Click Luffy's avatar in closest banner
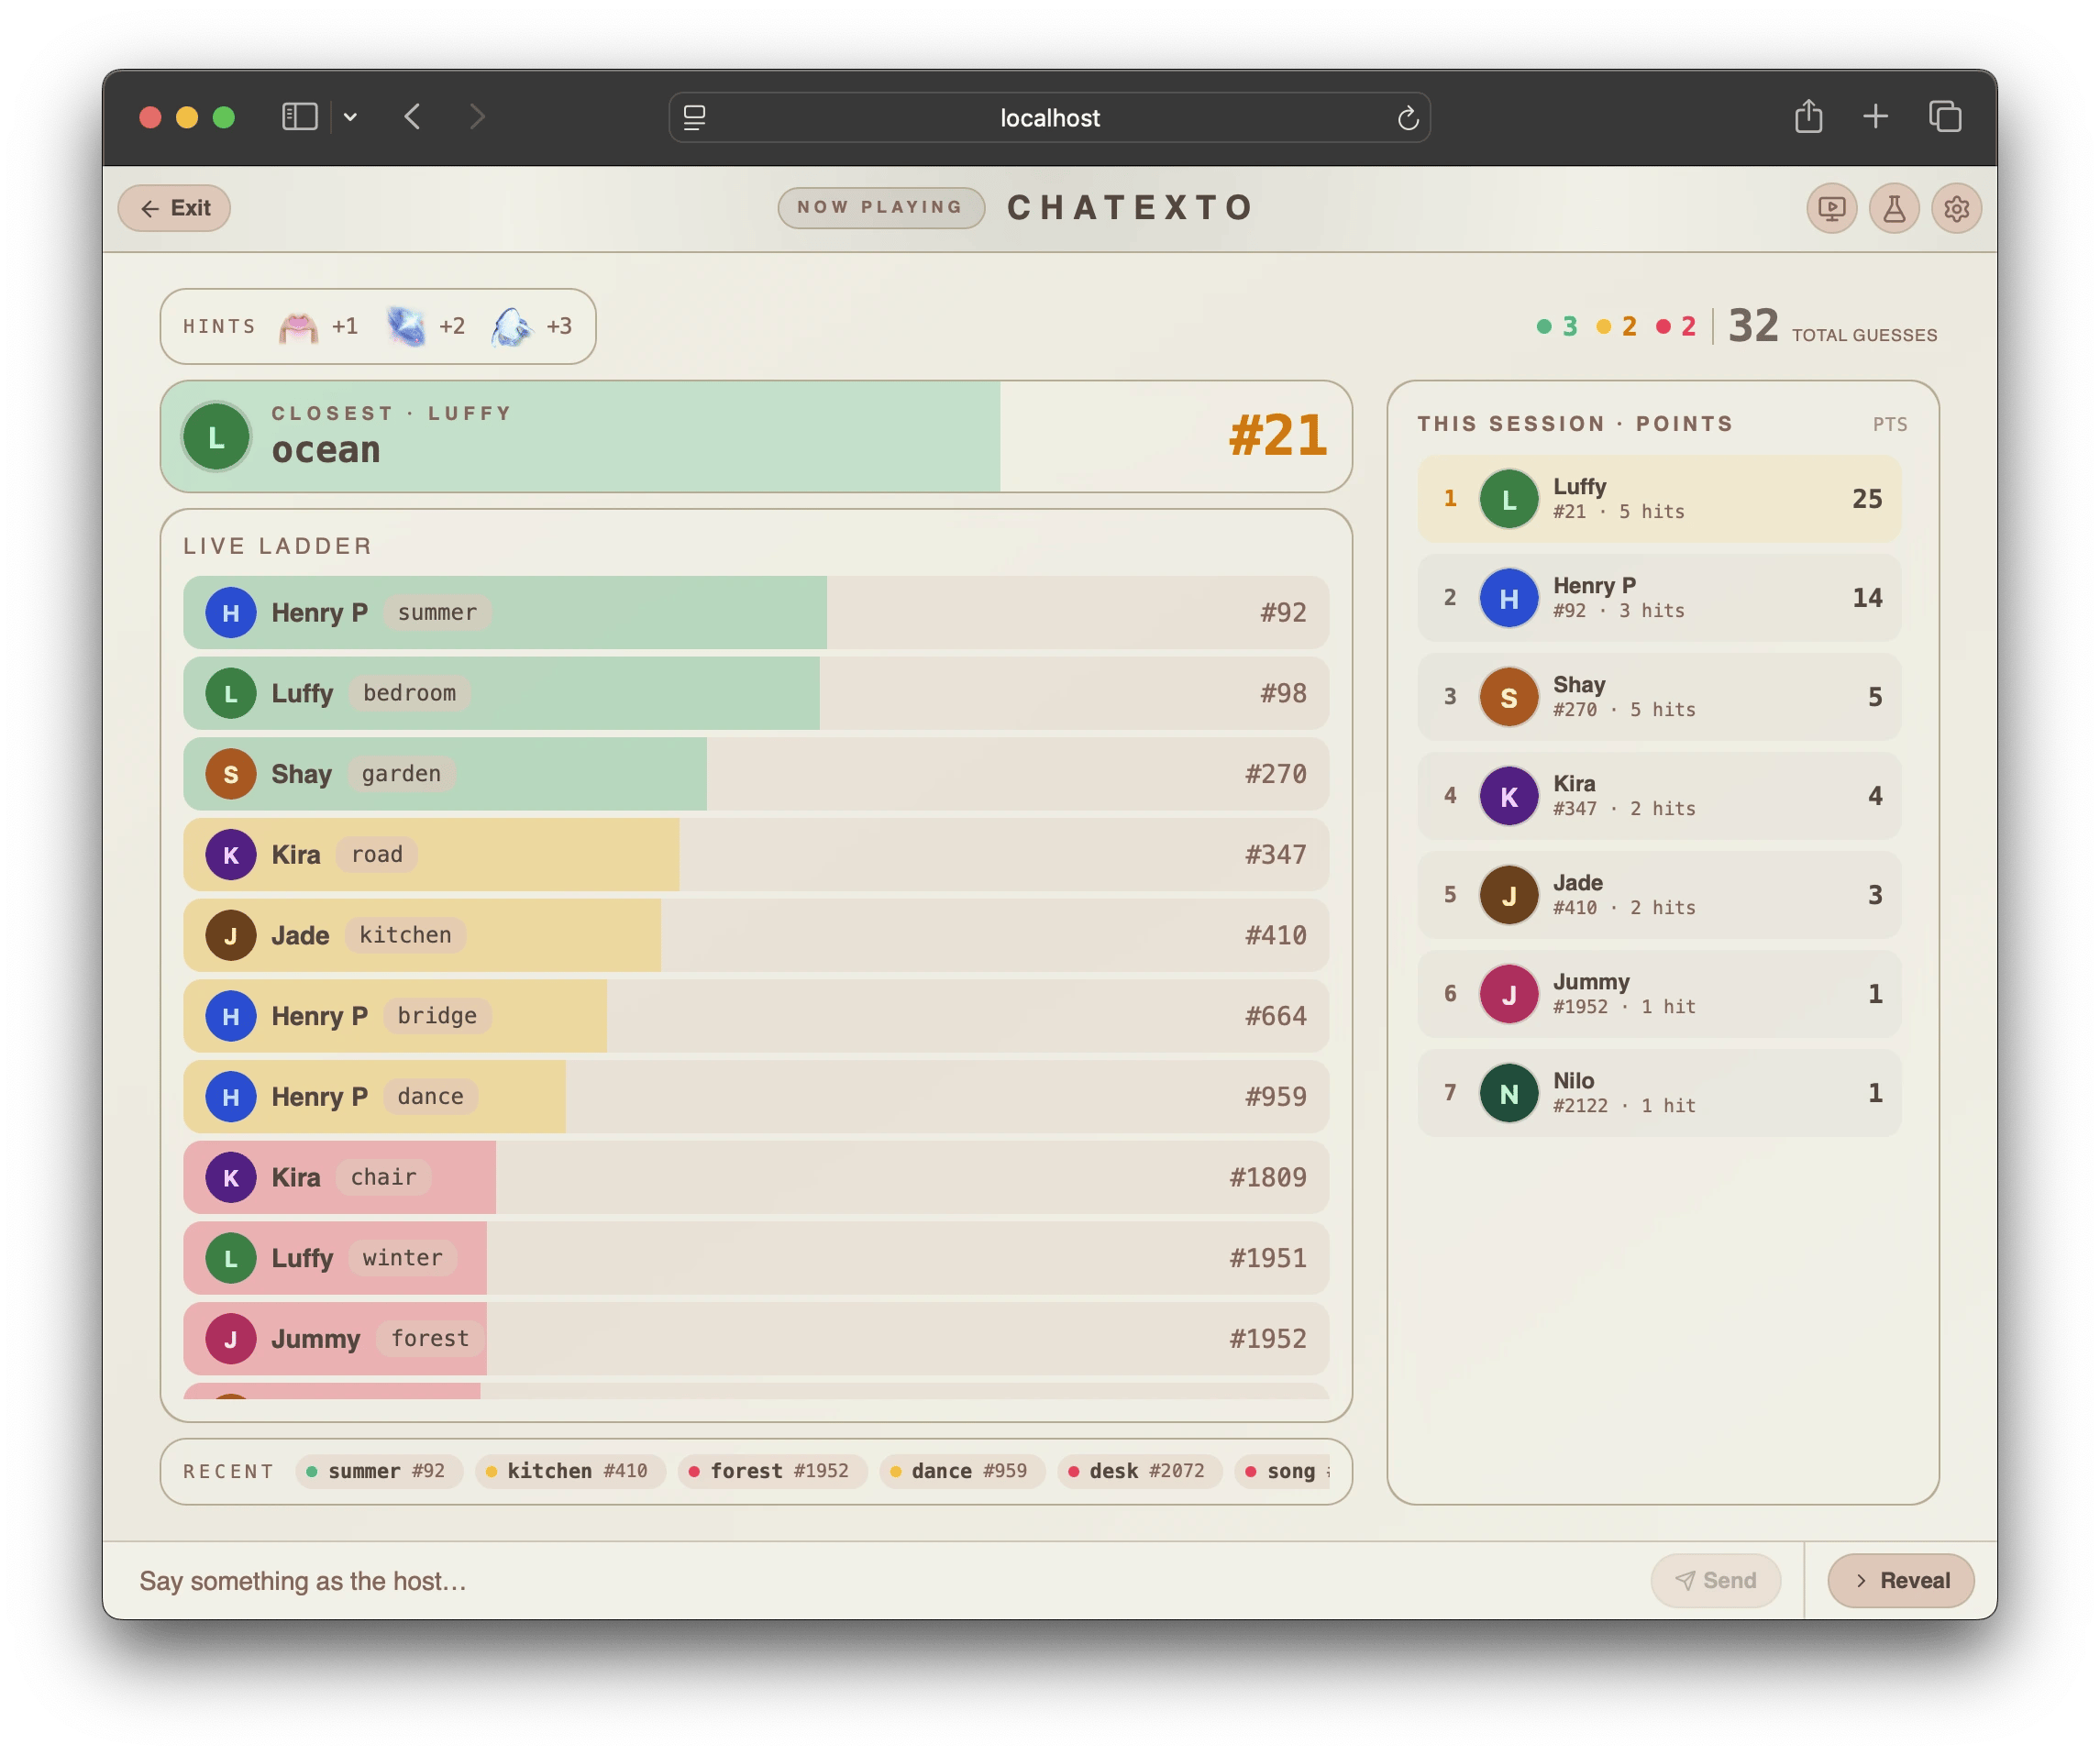 click(x=216, y=437)
